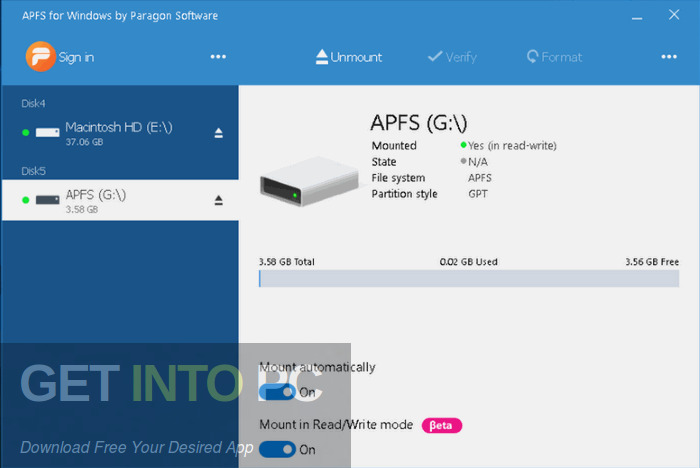Toggle Mount in Read/Write mode switch

coord(277,449)
